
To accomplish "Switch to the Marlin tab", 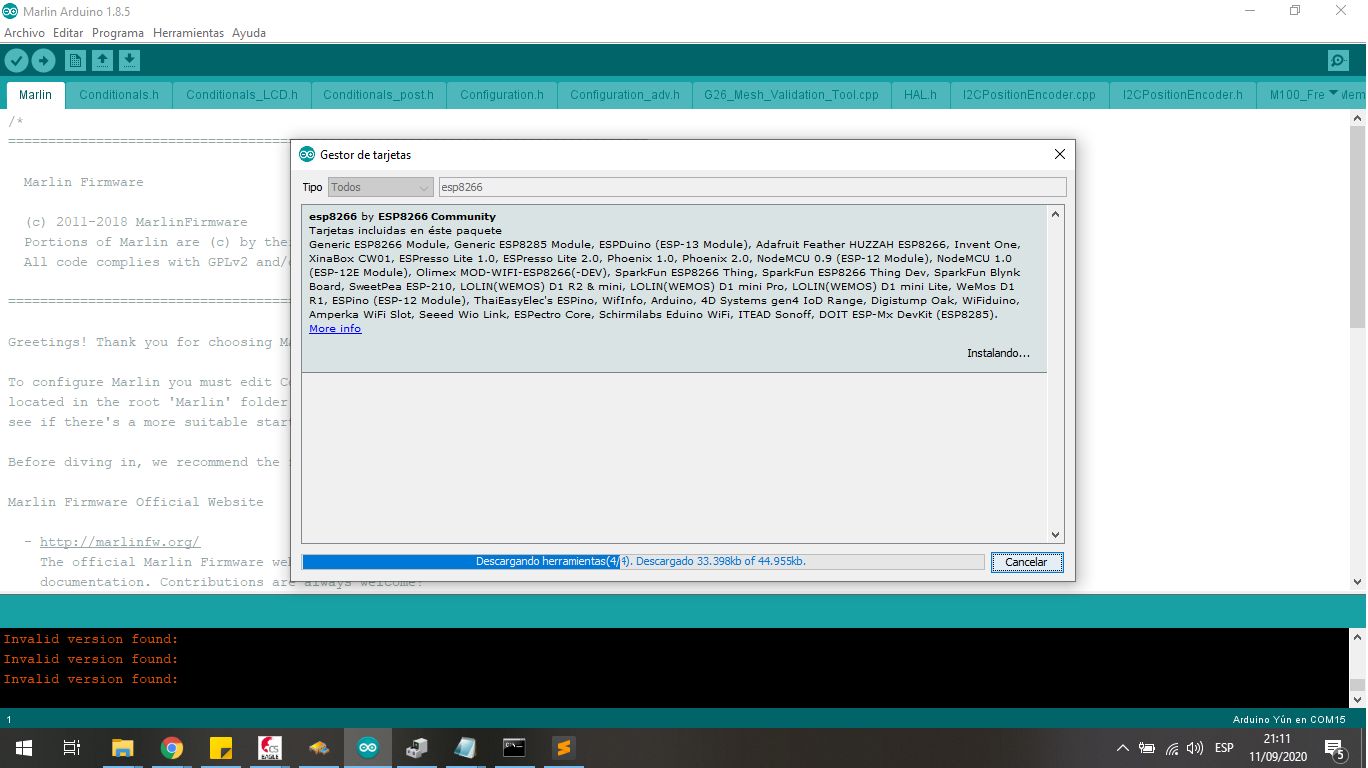I will click(36, 95).
